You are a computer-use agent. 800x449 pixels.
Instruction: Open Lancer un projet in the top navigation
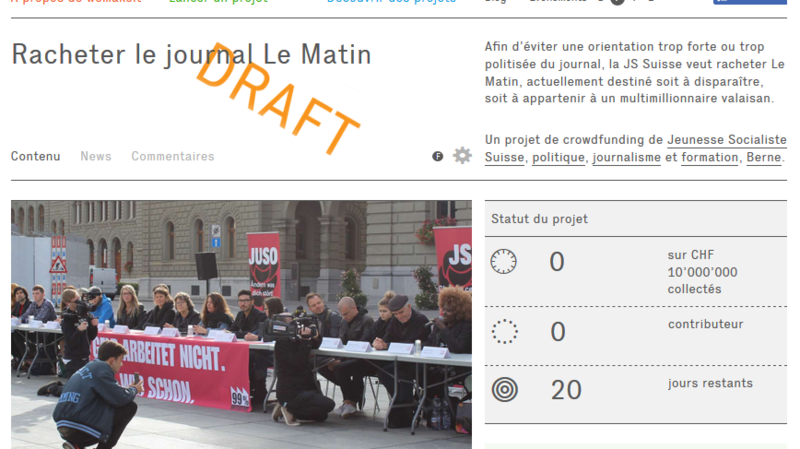coord(218,2)
